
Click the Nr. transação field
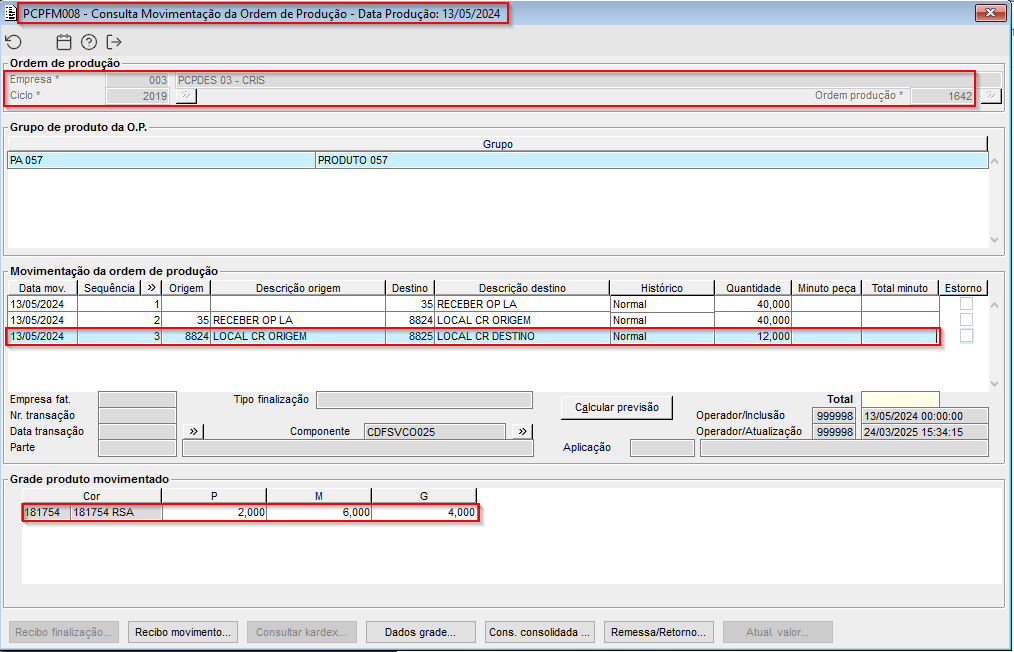pos(137,416)
